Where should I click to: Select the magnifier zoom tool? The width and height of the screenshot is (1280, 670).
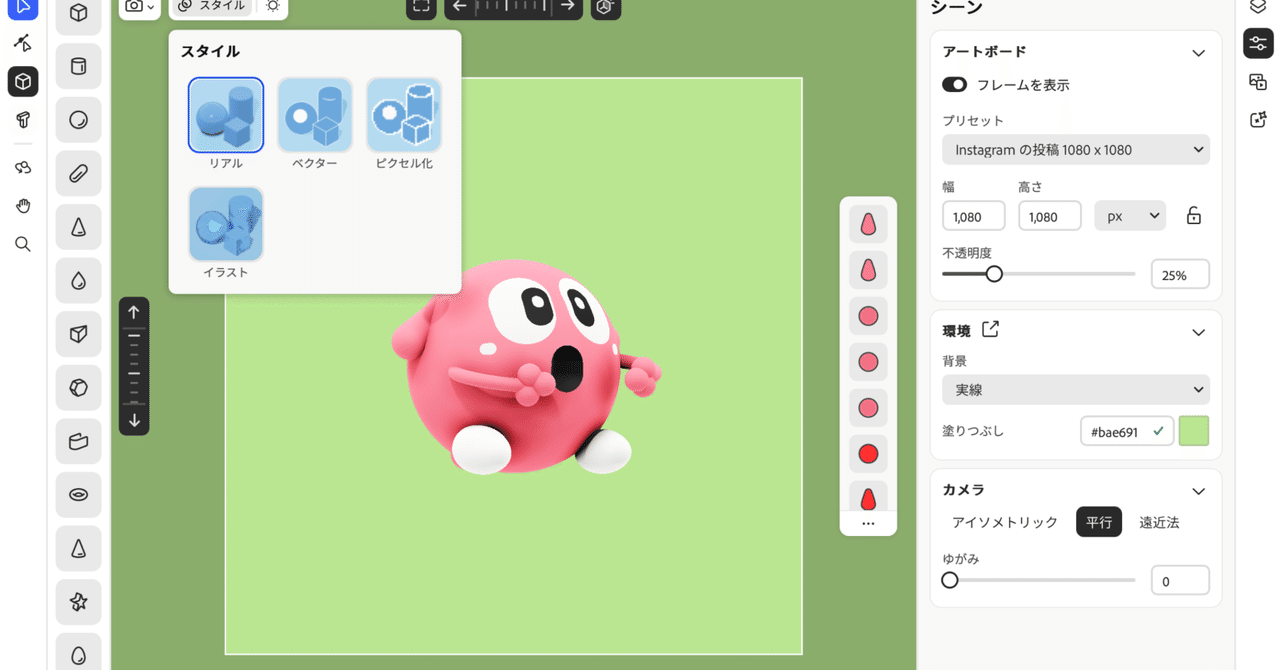click(x=23, y=244)
